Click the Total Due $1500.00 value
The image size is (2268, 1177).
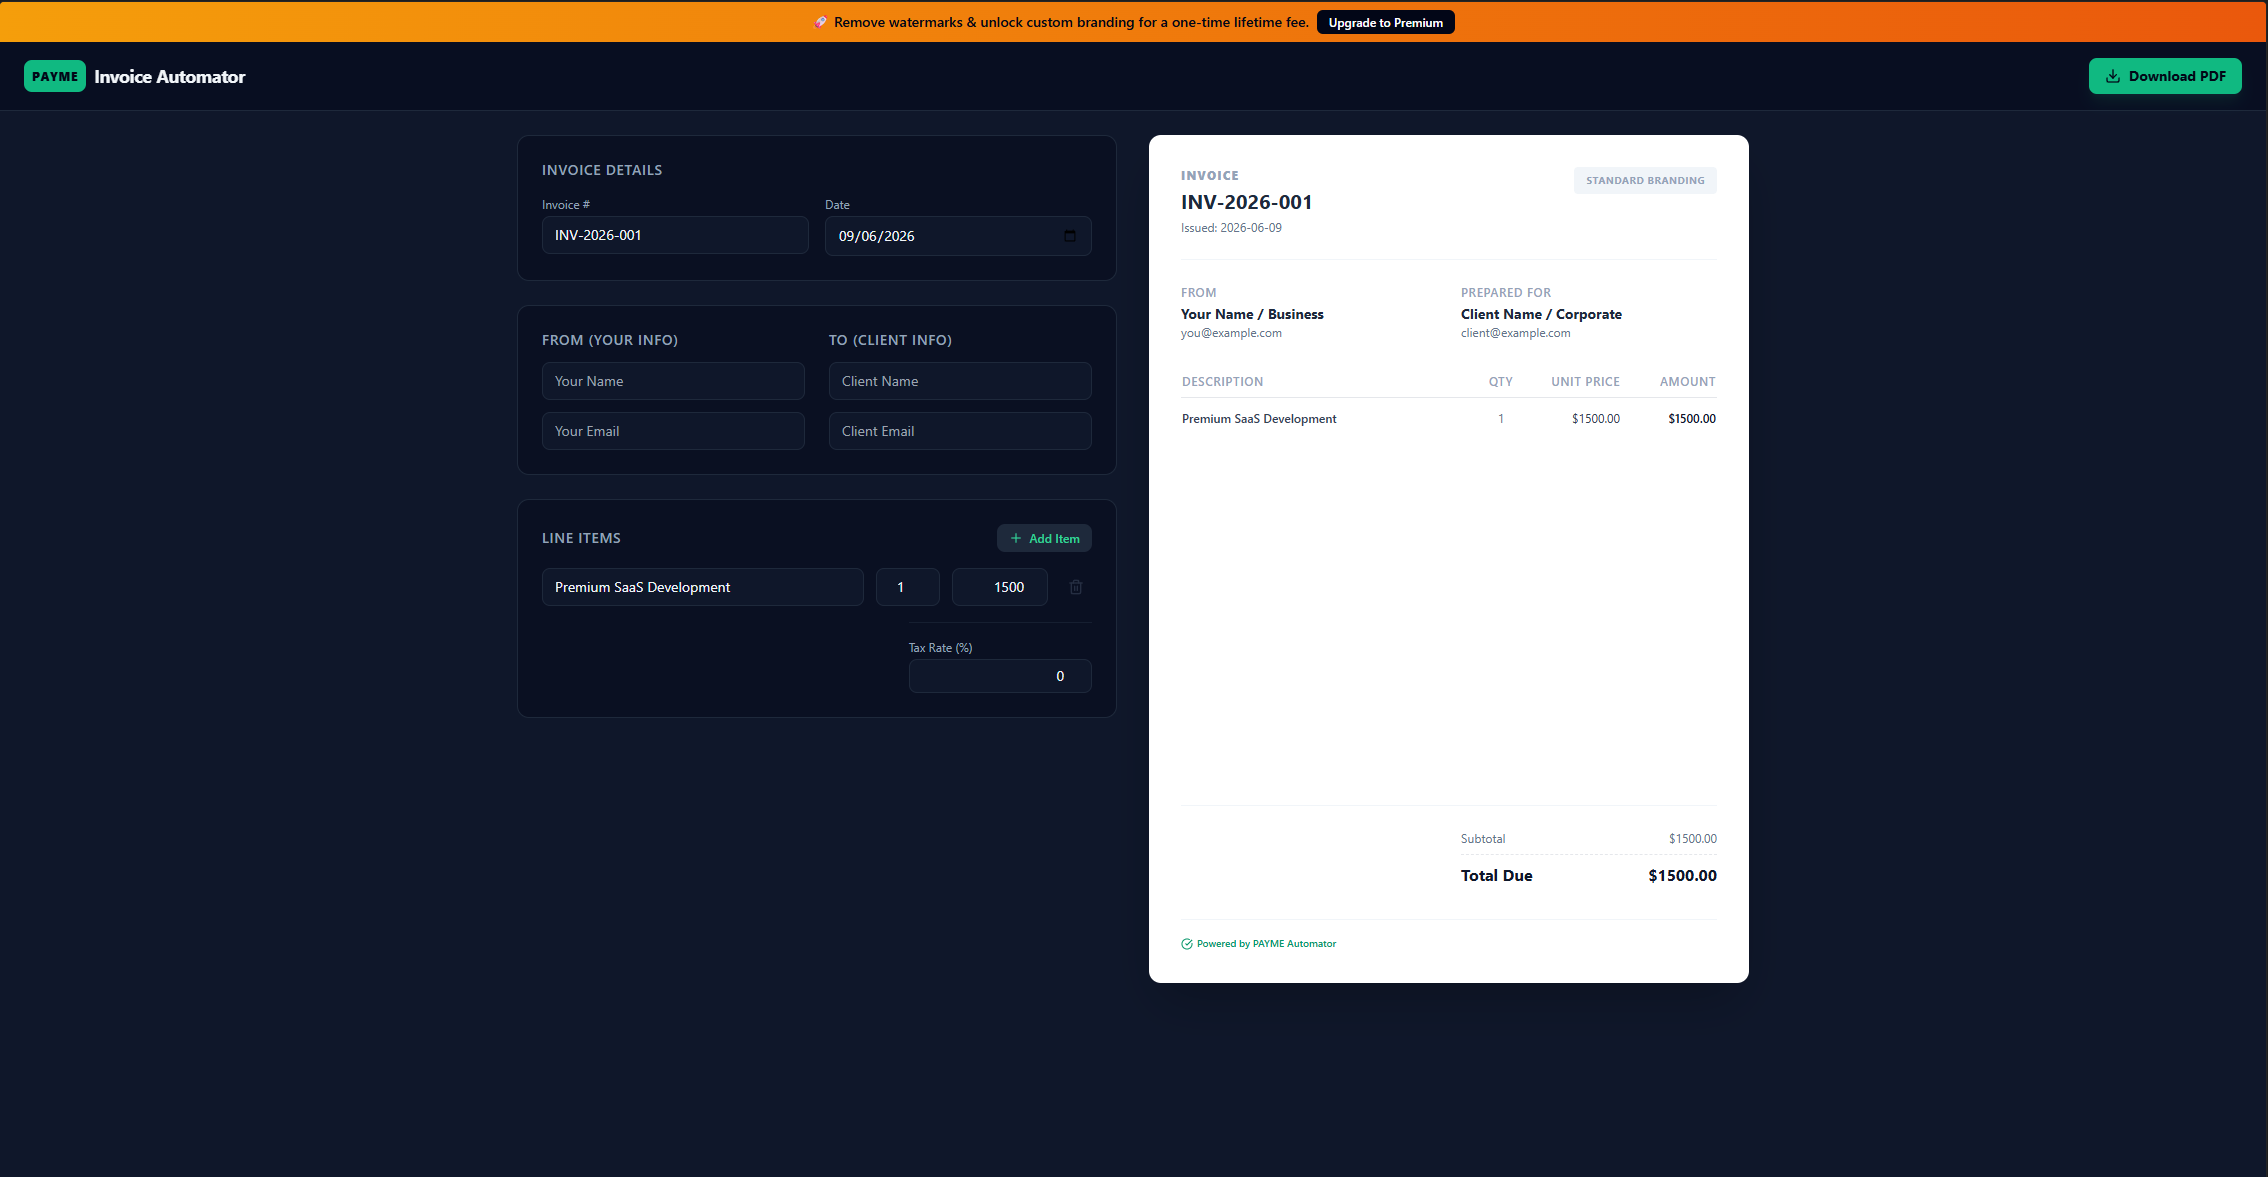tap(1683, 876)
